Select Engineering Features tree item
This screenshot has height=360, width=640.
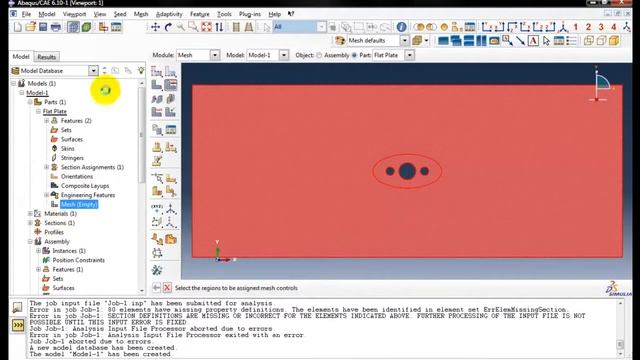(88, 195)
